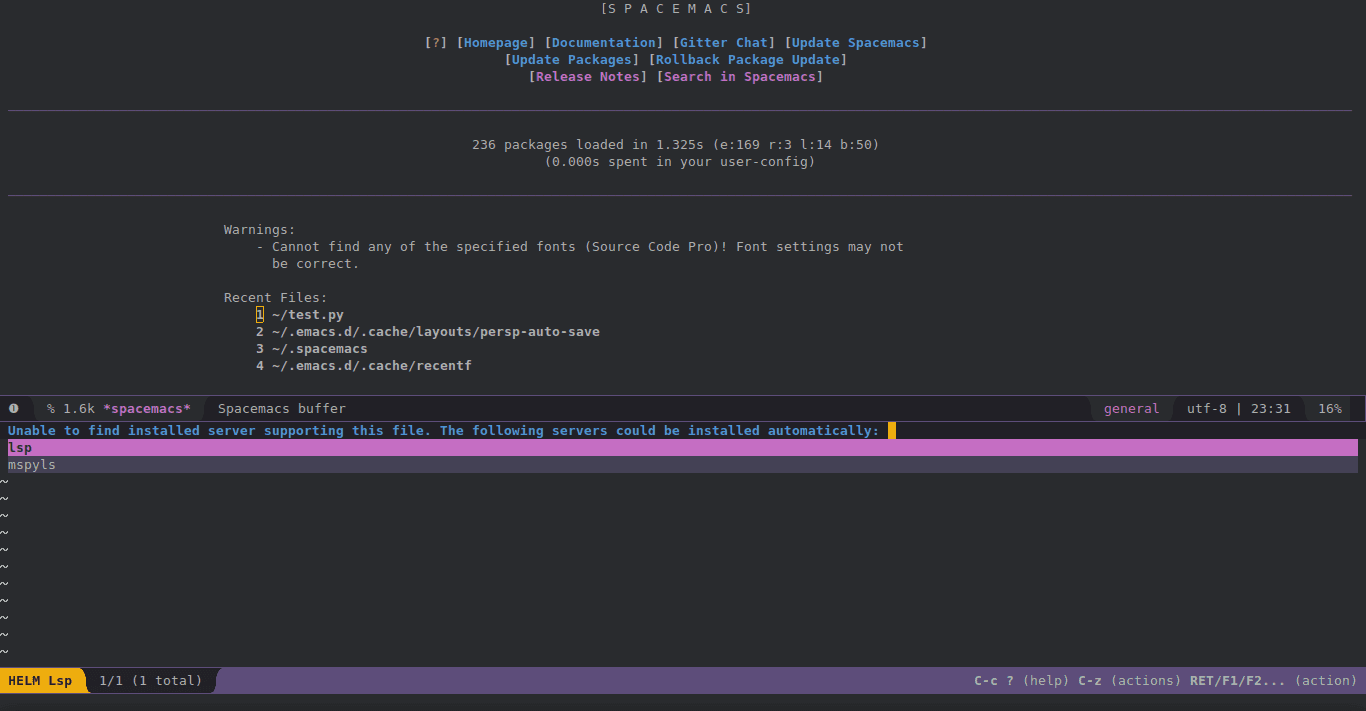
Task: Open Release Notes
Action: click(588, 77)
